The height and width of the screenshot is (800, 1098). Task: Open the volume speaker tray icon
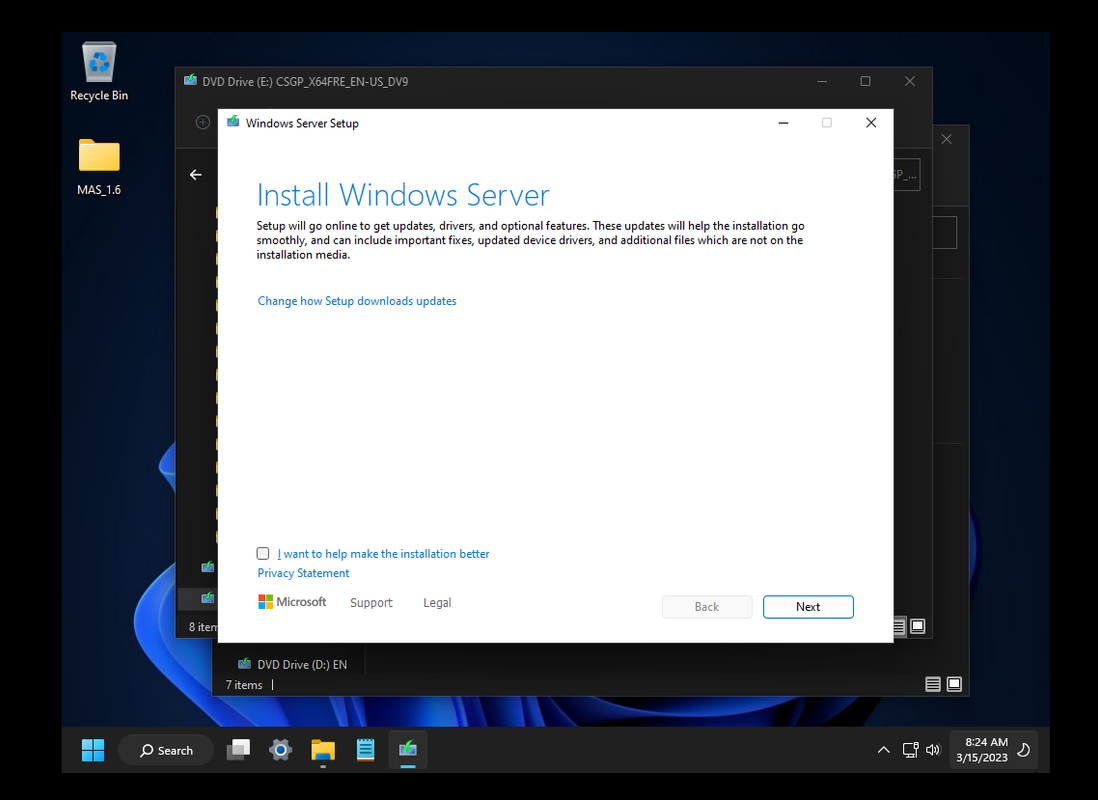click(933, 750)
